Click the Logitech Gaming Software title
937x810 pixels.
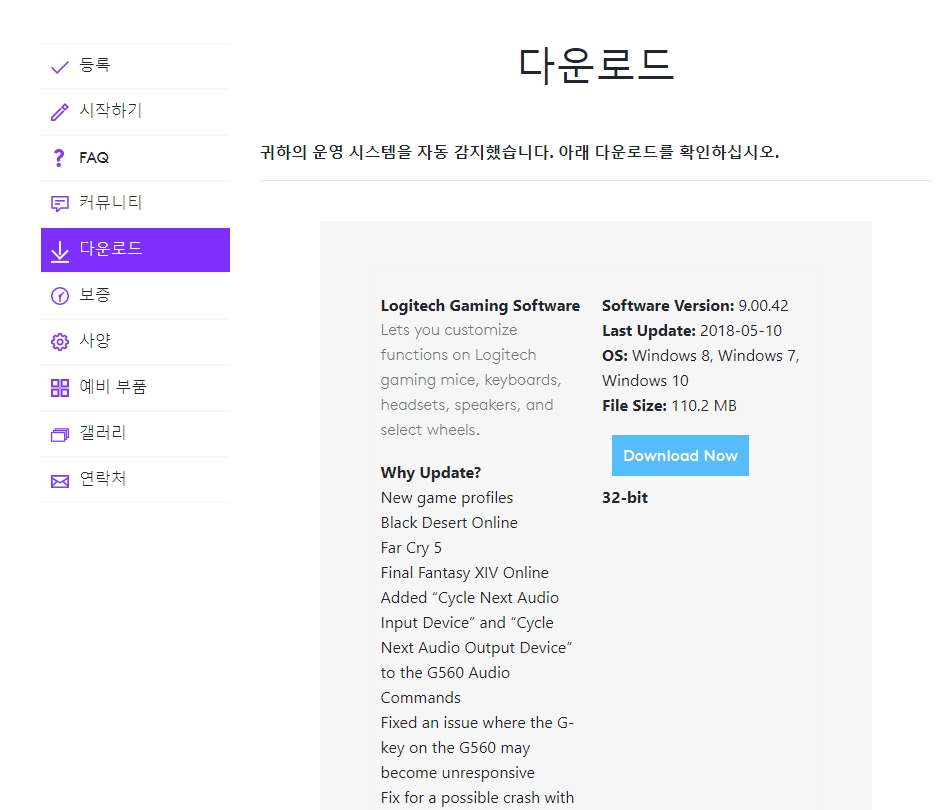[x=480, y=305]
